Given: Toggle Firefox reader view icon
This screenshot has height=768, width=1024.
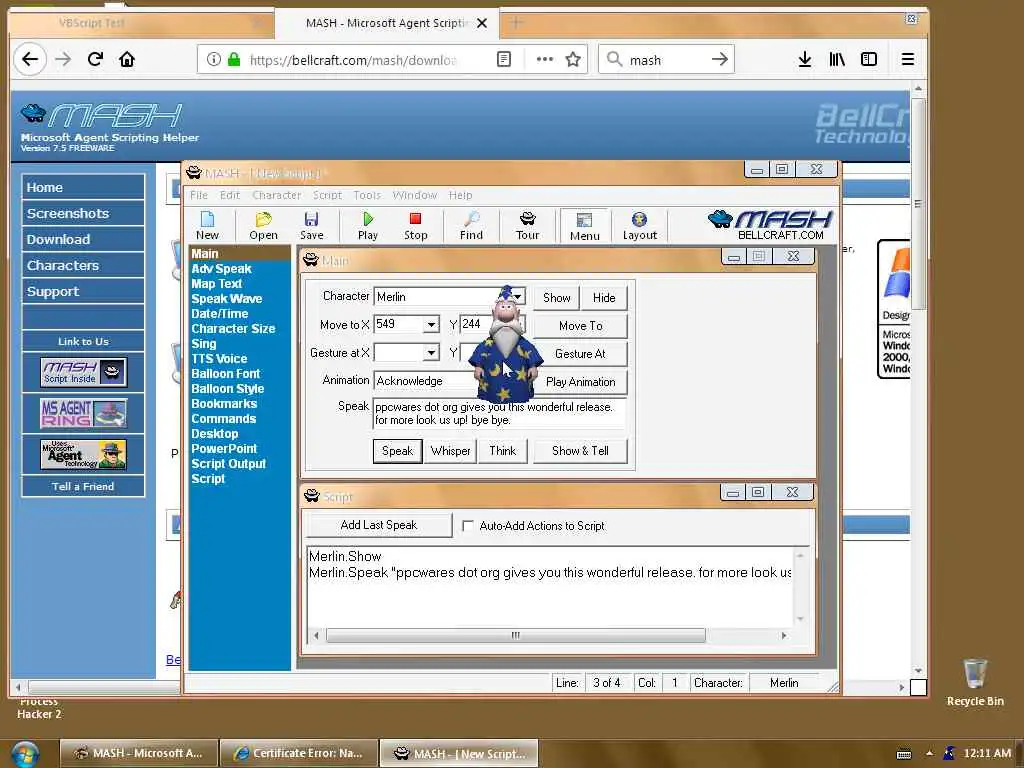Looking at the screenshot, I should coord(504,59).
